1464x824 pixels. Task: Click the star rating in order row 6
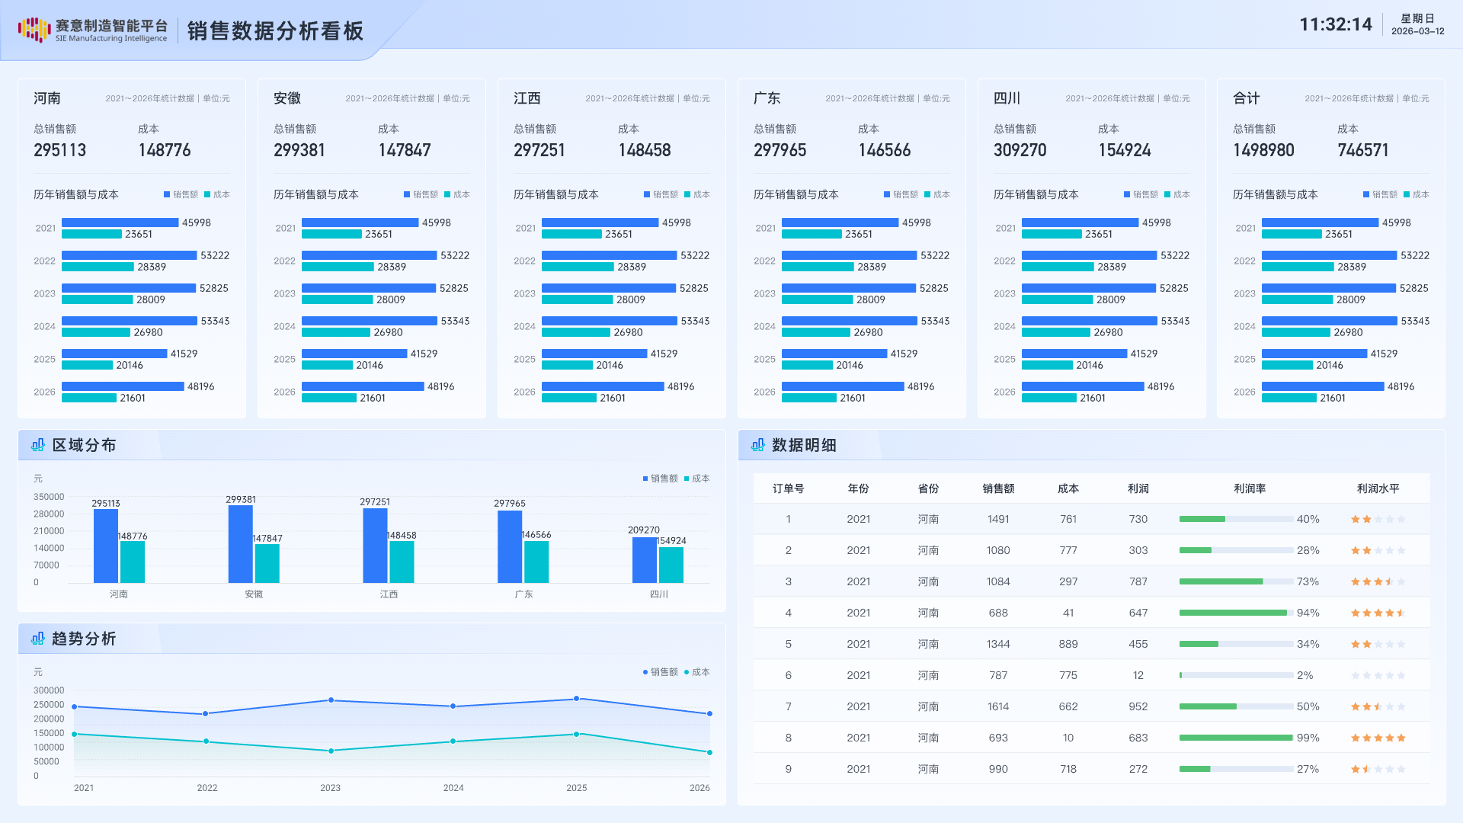[x=1378, y=676]
